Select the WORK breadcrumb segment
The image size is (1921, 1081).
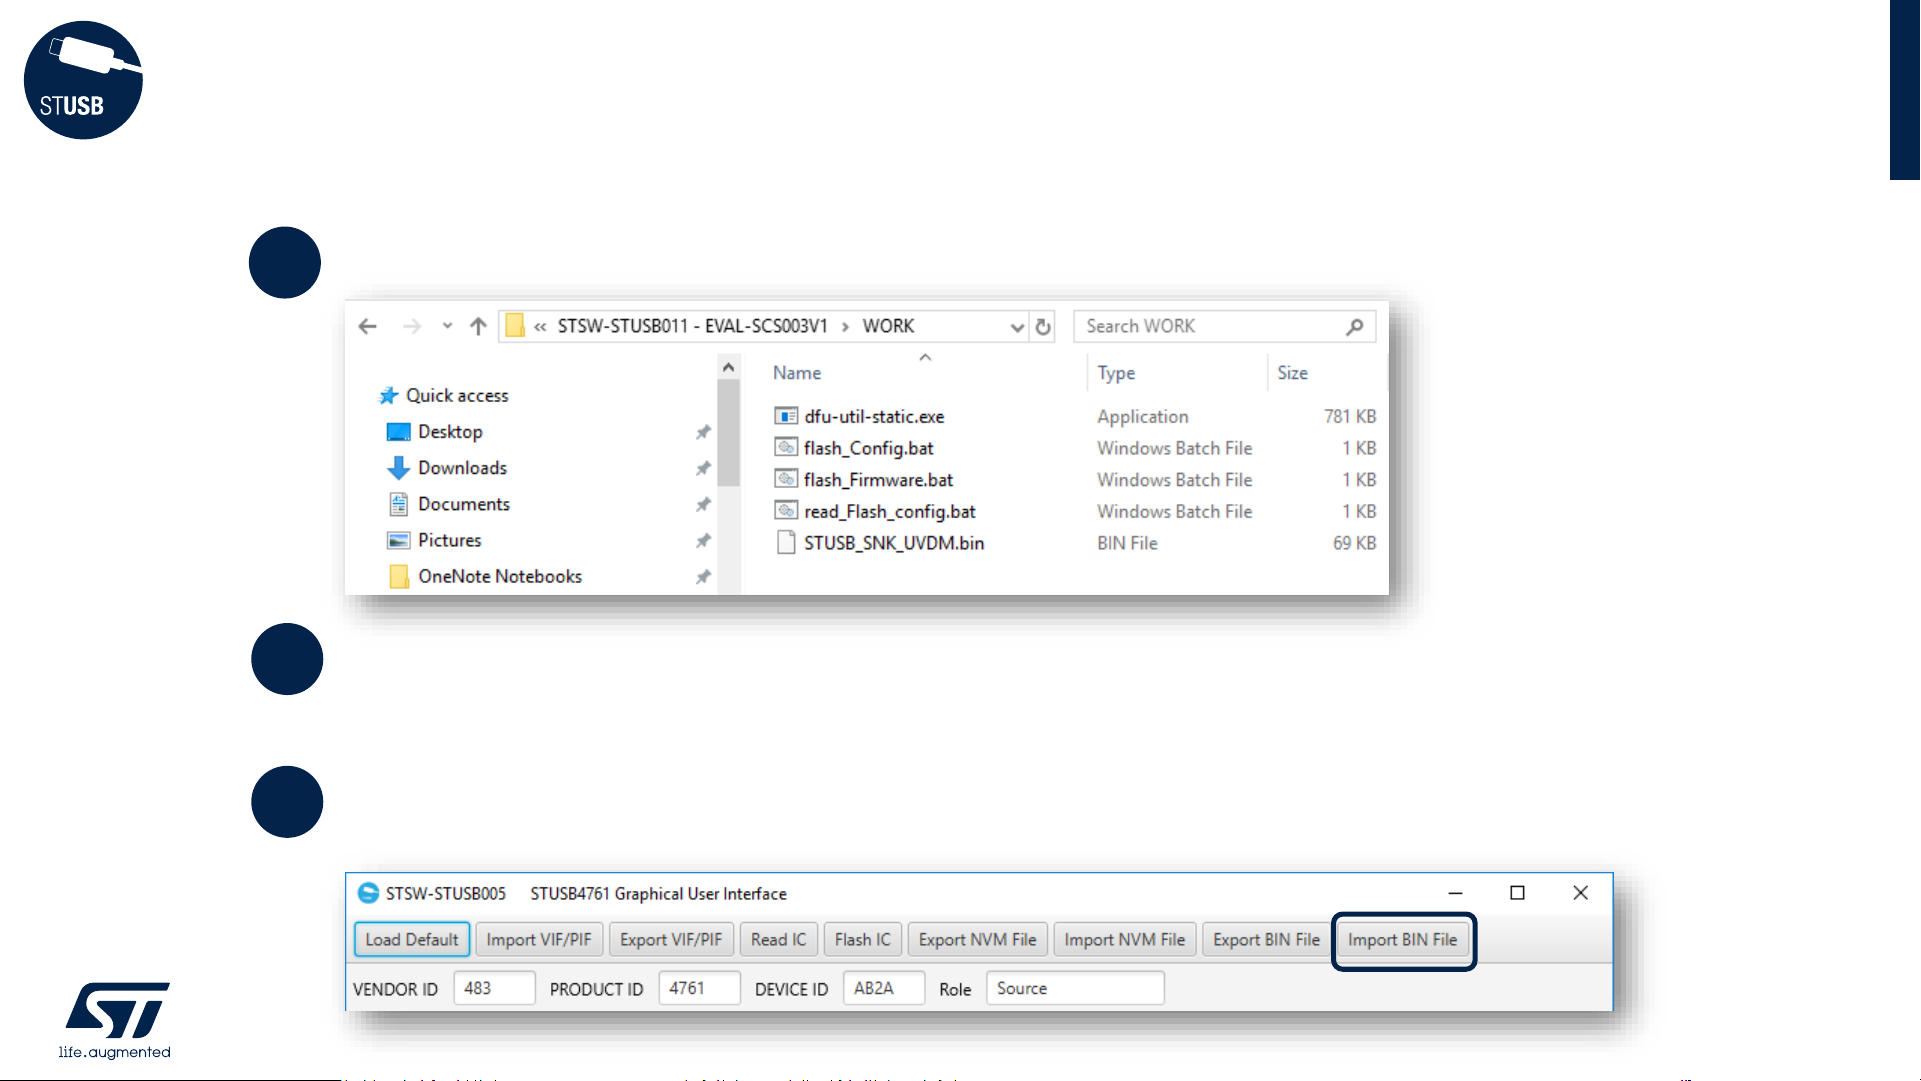(x=888, y=326)
